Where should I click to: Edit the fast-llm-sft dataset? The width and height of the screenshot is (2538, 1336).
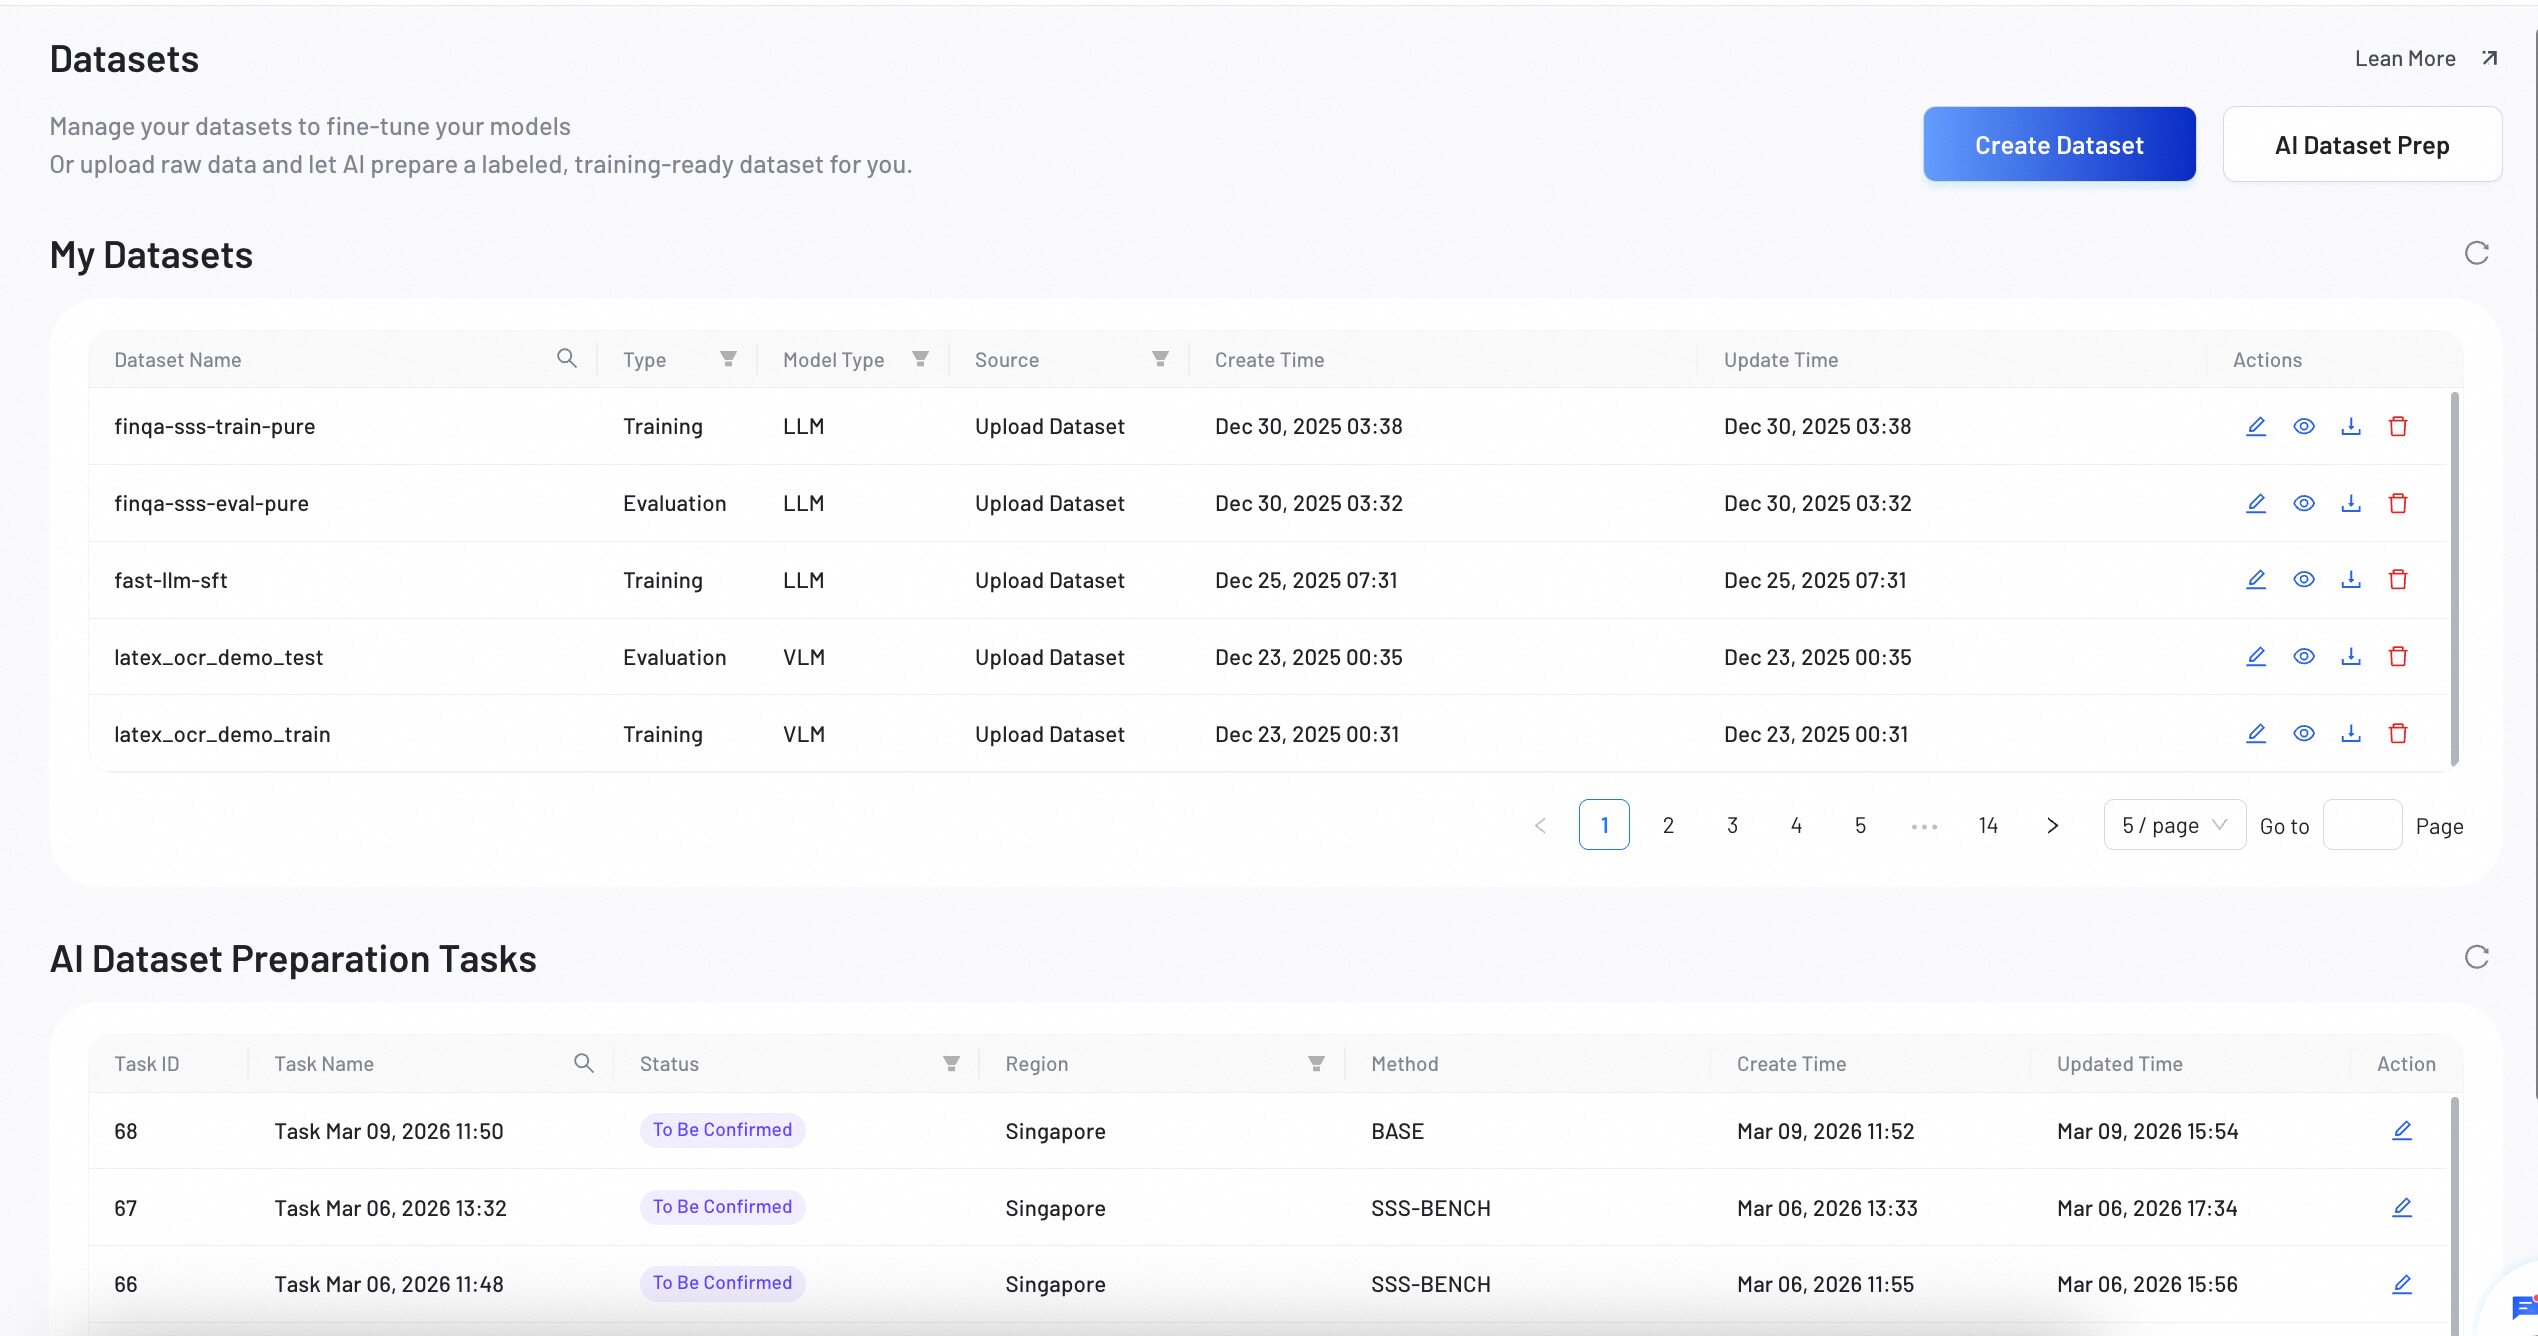2256,579
